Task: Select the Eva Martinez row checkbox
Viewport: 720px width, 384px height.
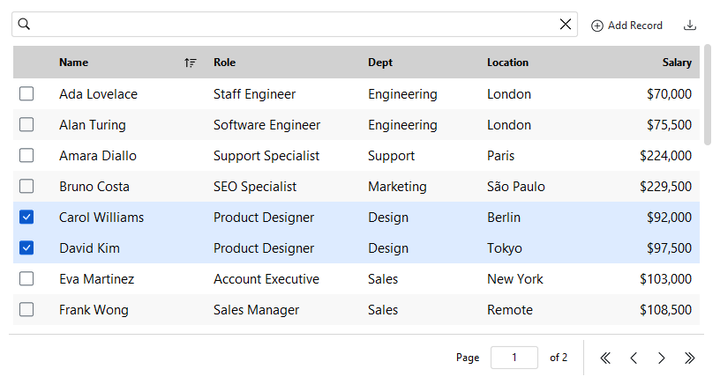Action: pos(27,278)
